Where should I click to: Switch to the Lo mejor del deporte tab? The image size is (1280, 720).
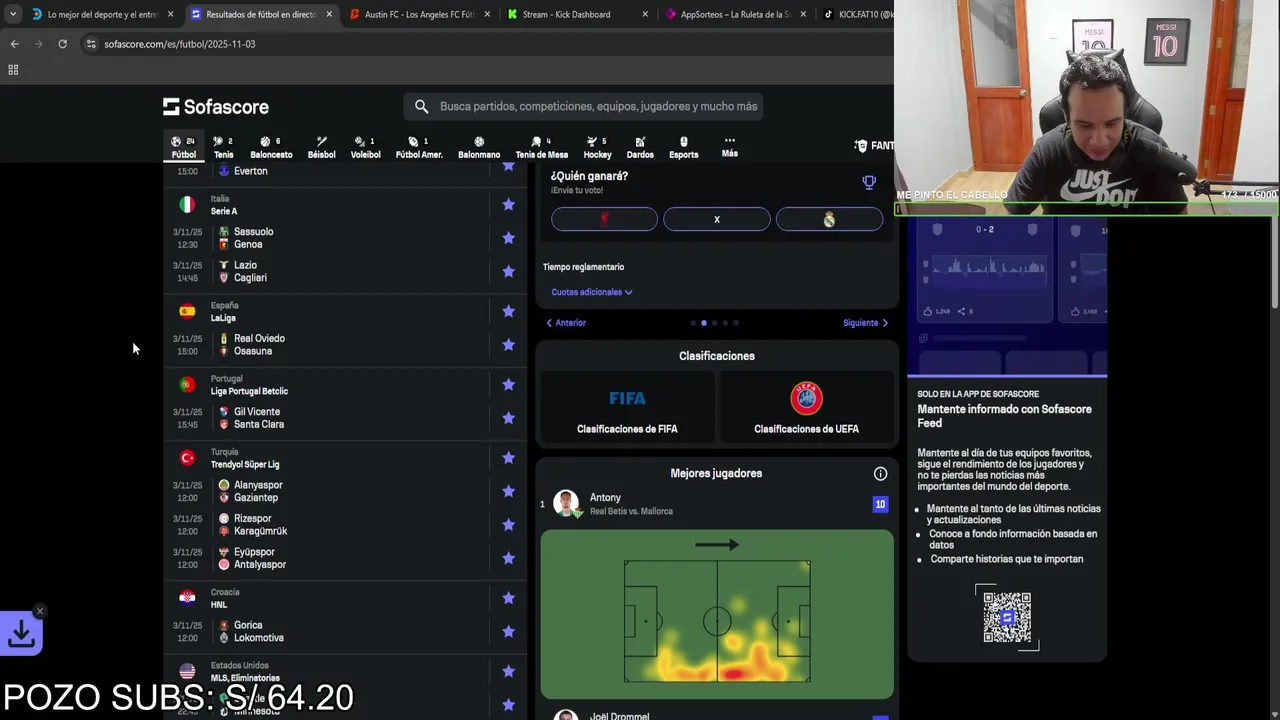tap(103, 14)
